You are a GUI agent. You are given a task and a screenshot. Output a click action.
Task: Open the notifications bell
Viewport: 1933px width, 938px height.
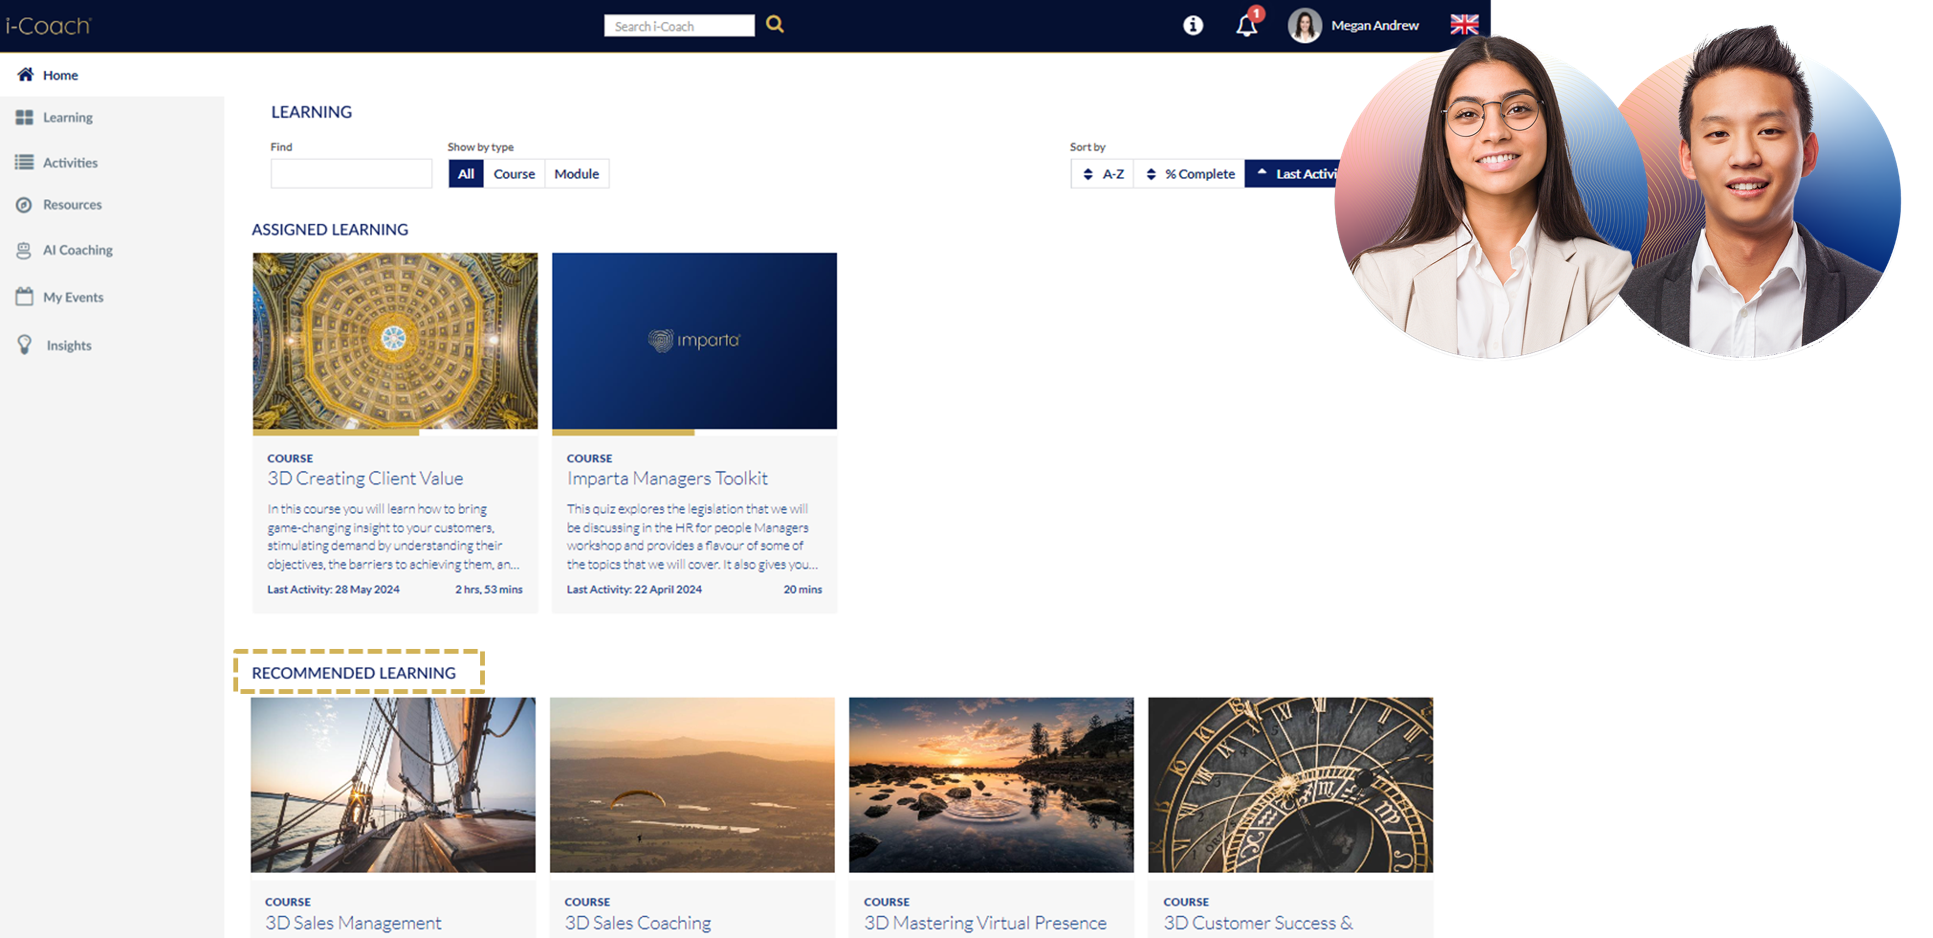point(1246,26)
